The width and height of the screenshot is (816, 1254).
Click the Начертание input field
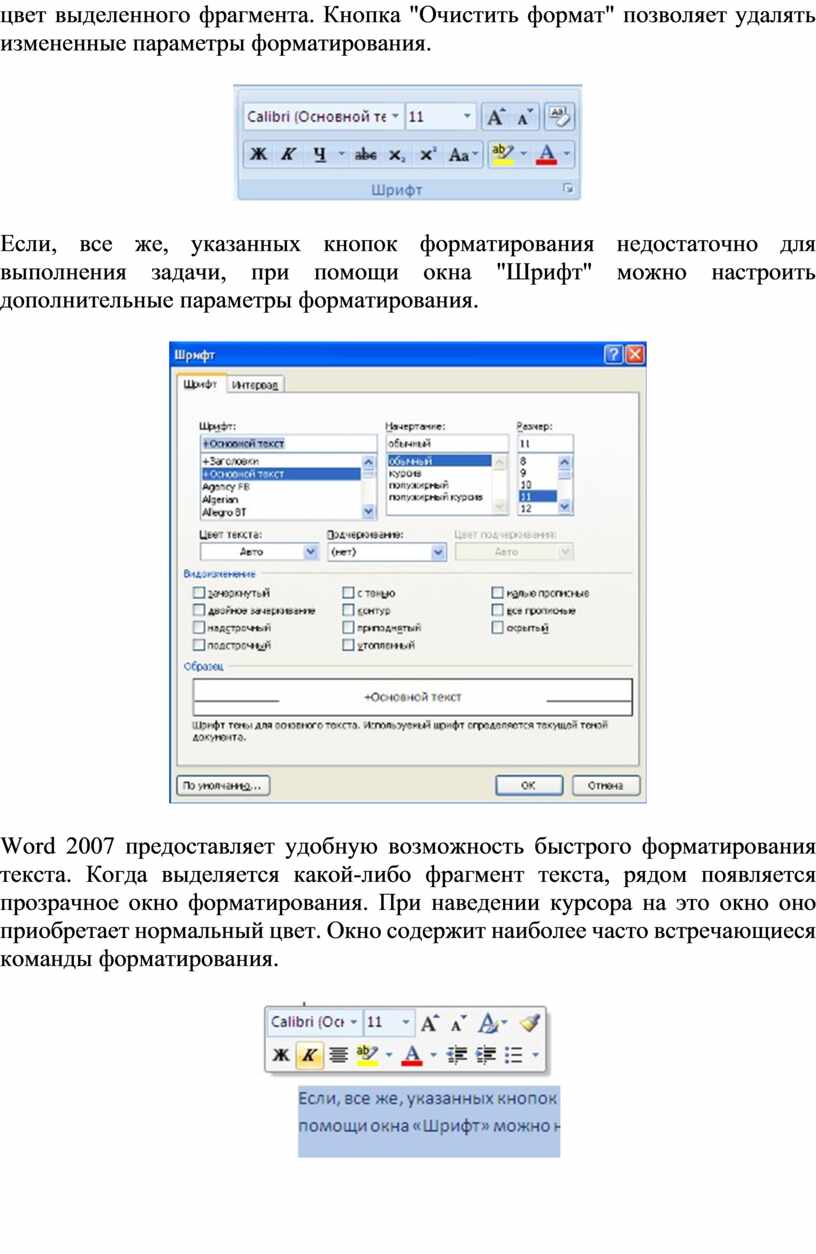click(446, 443)
